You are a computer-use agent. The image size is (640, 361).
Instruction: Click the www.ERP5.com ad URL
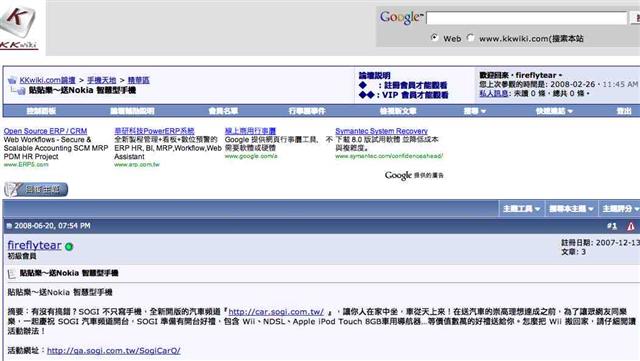26,165
